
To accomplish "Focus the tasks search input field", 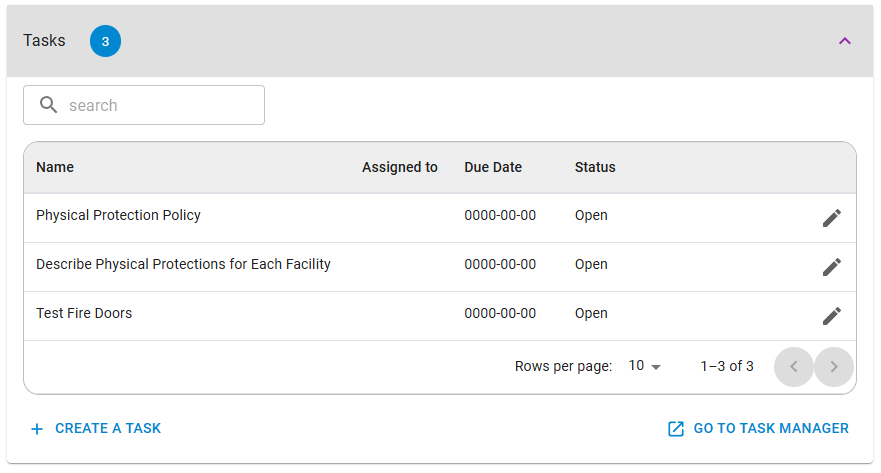I will point(144,105).
